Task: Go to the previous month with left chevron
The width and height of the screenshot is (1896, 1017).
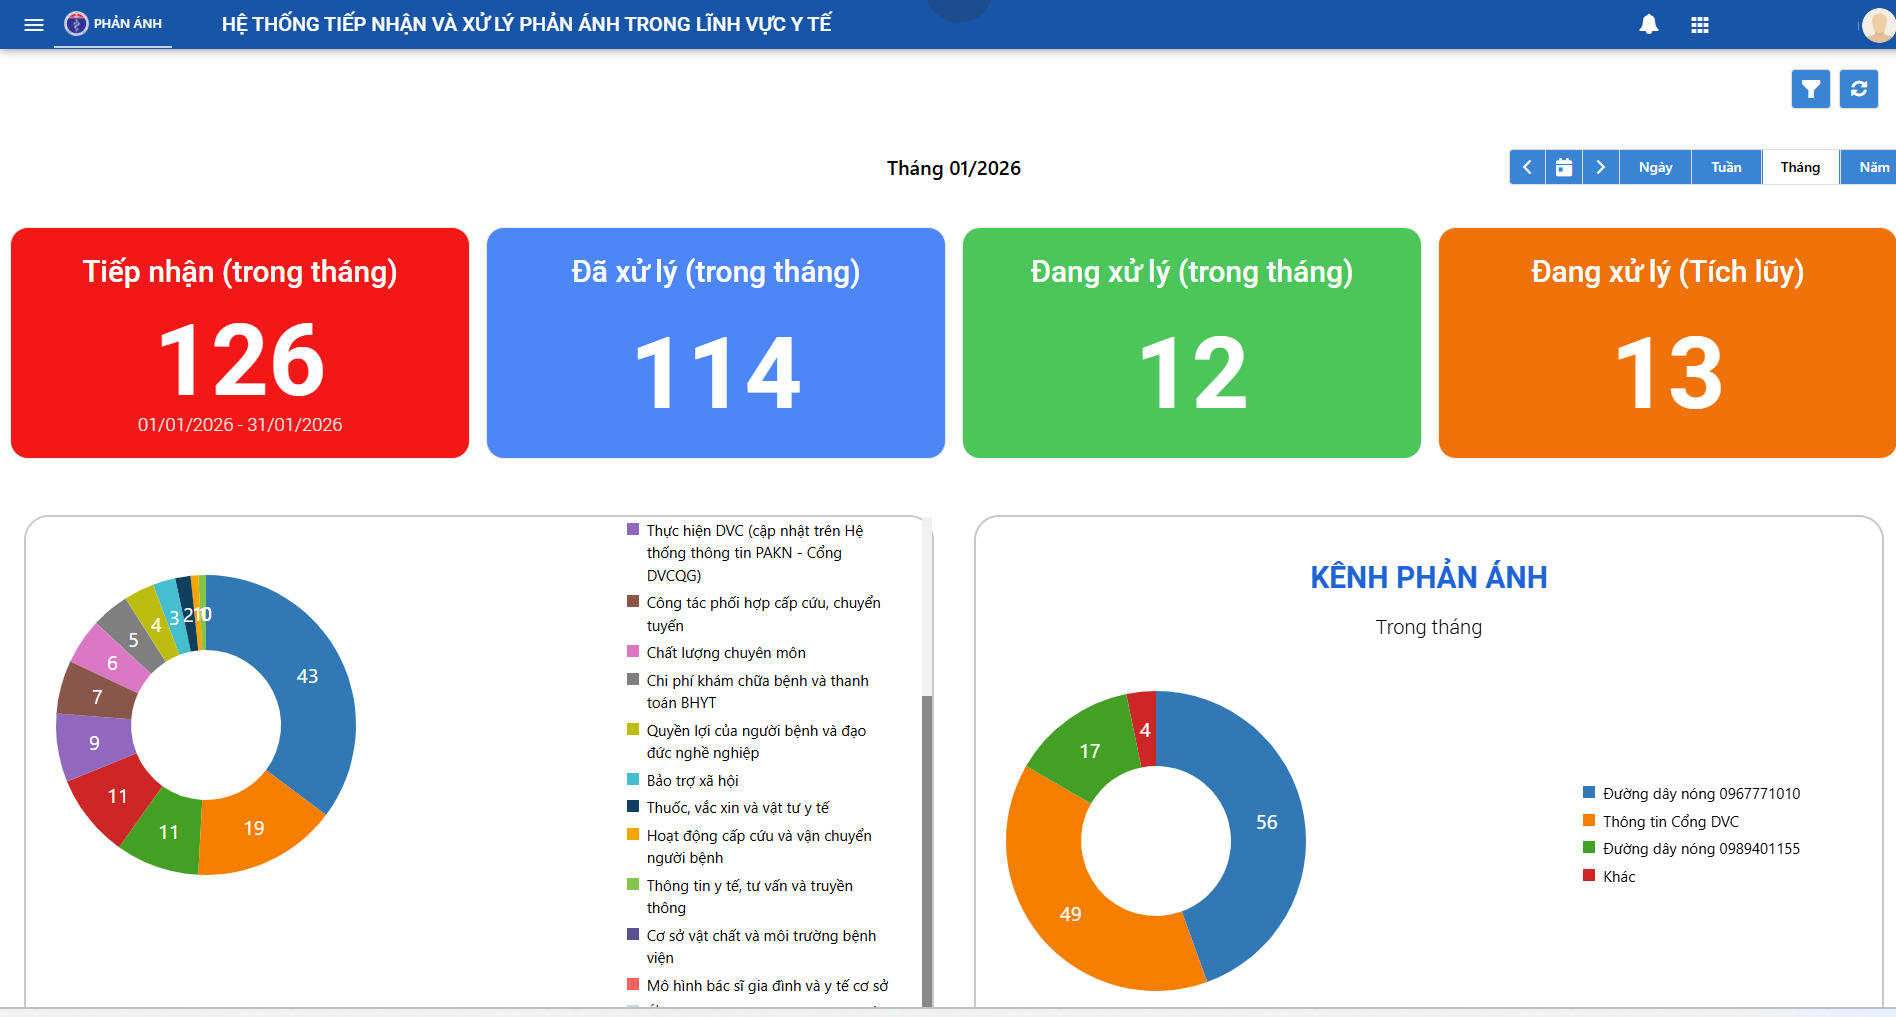Action: (x=1527, y=167)
